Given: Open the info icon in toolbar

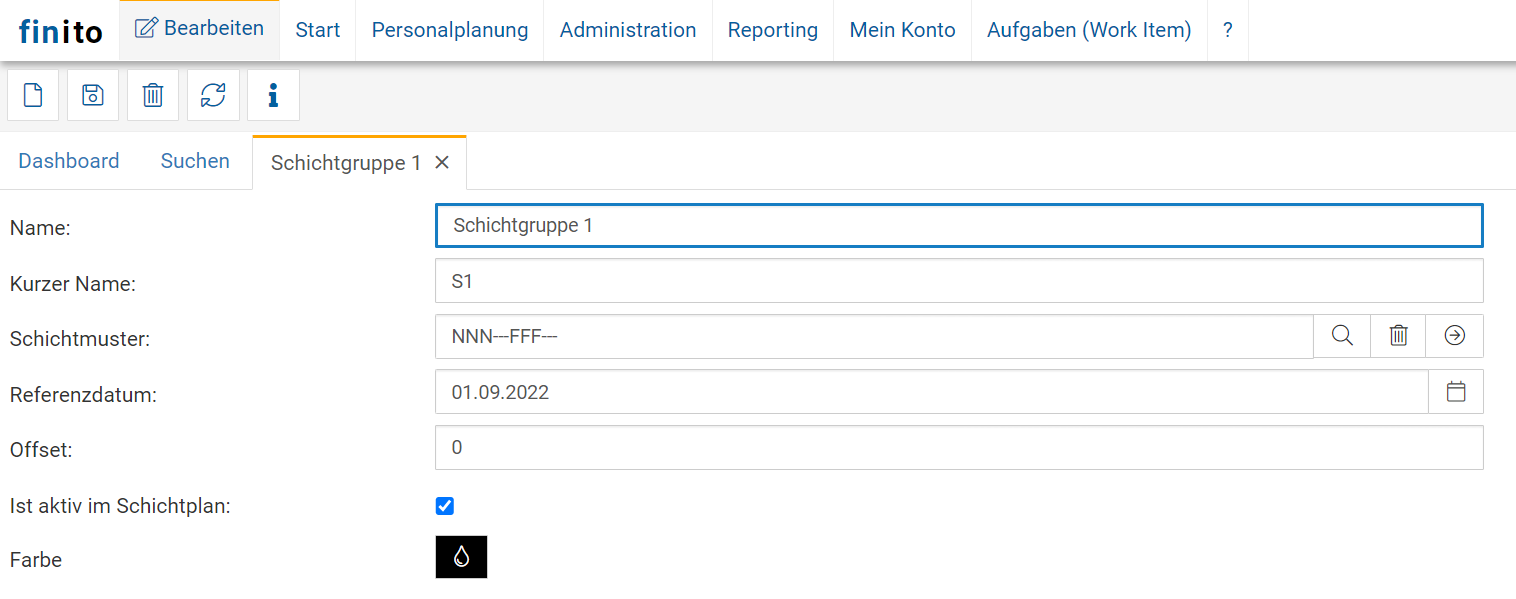Looking at the screenshot, I should pos(273,95).
